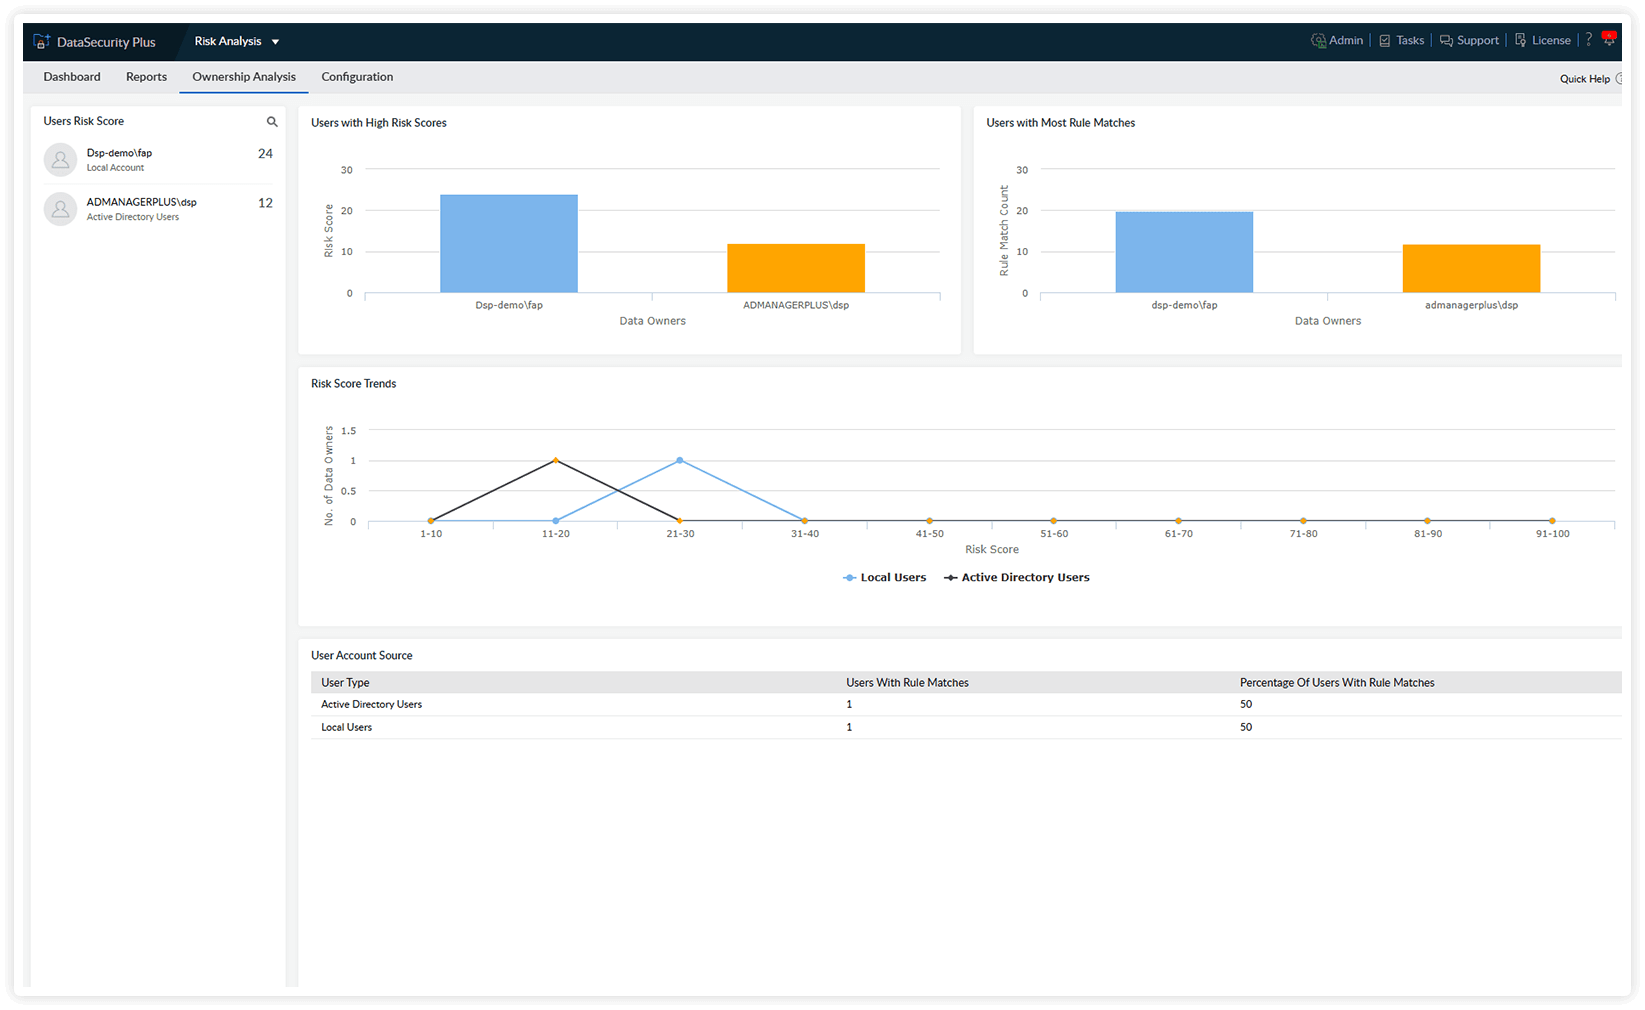Click blue Dsp-demo\fap bar in High Risk Scores
Image resolution: width=1645 pixels, height=1010 pixels.
509,244
